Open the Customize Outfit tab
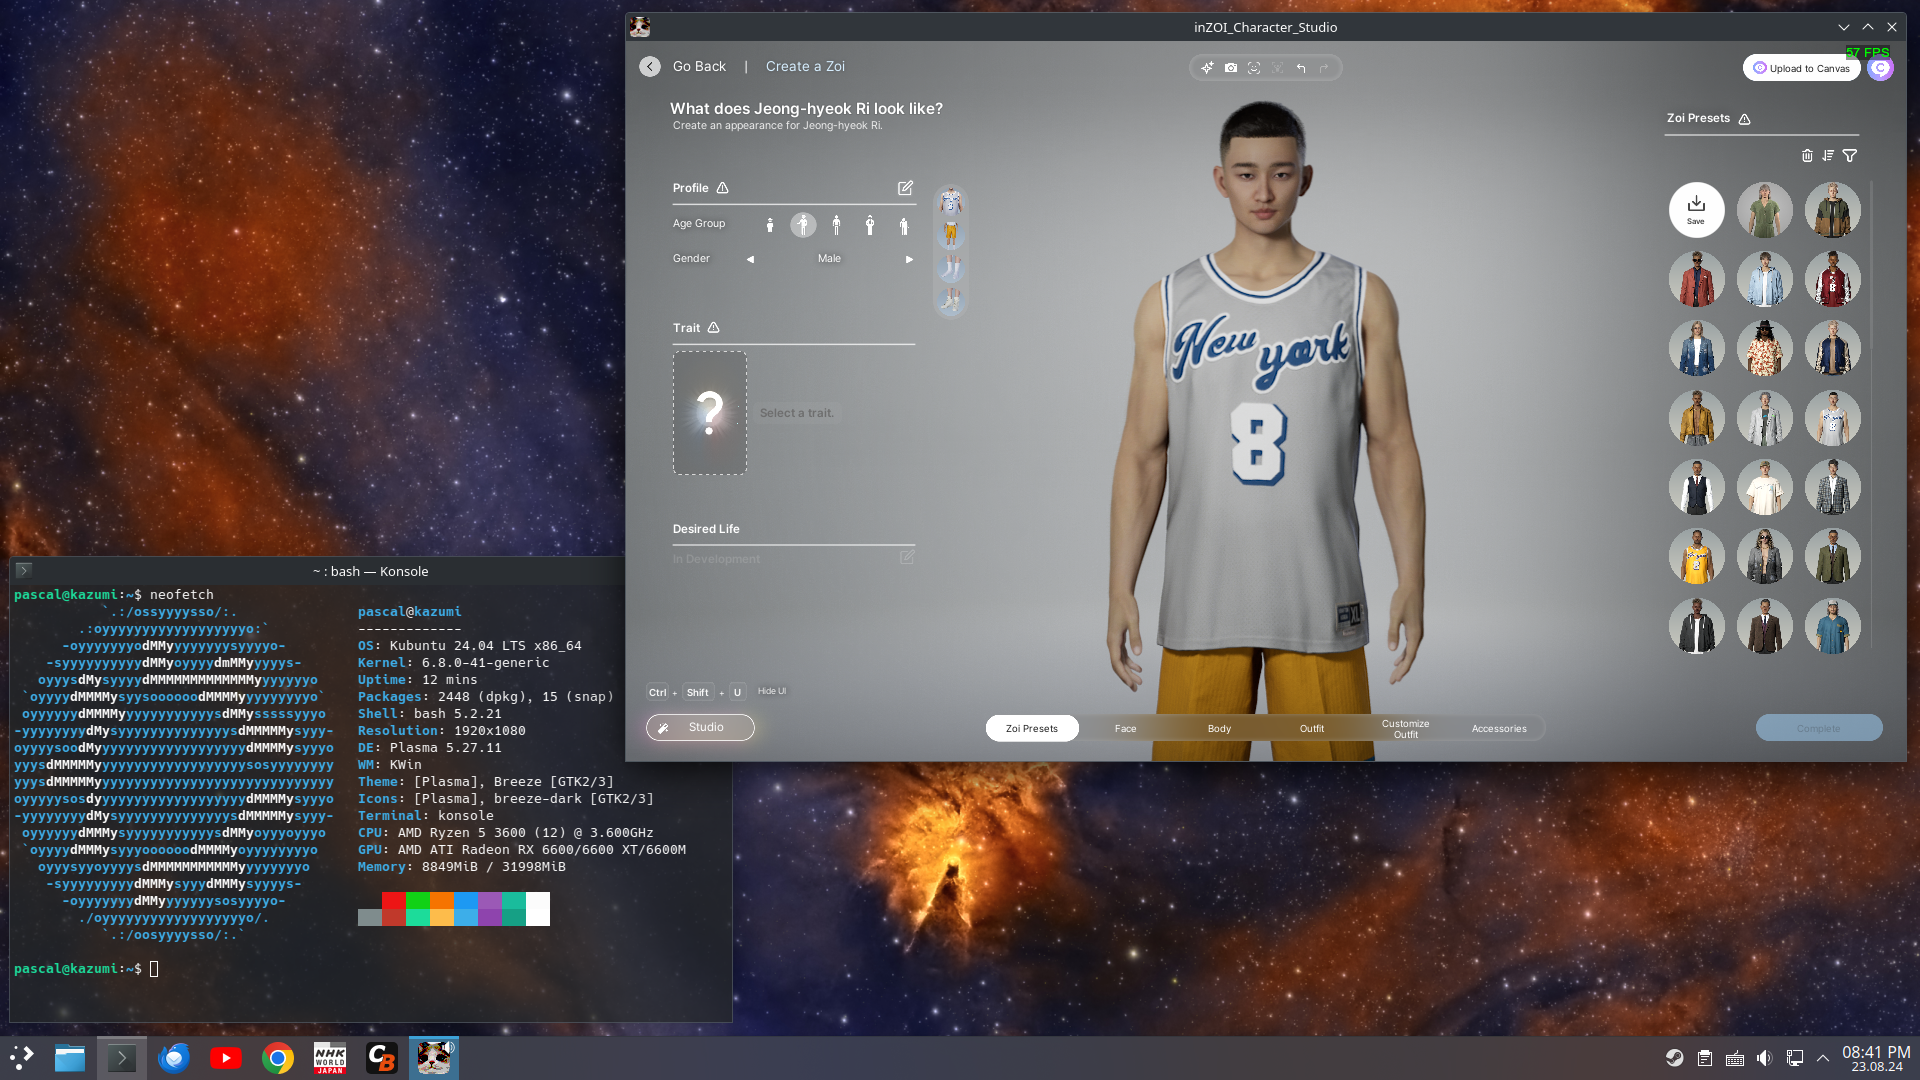The width and height of the screenshot is (1920, 1080). [1405, 728]
